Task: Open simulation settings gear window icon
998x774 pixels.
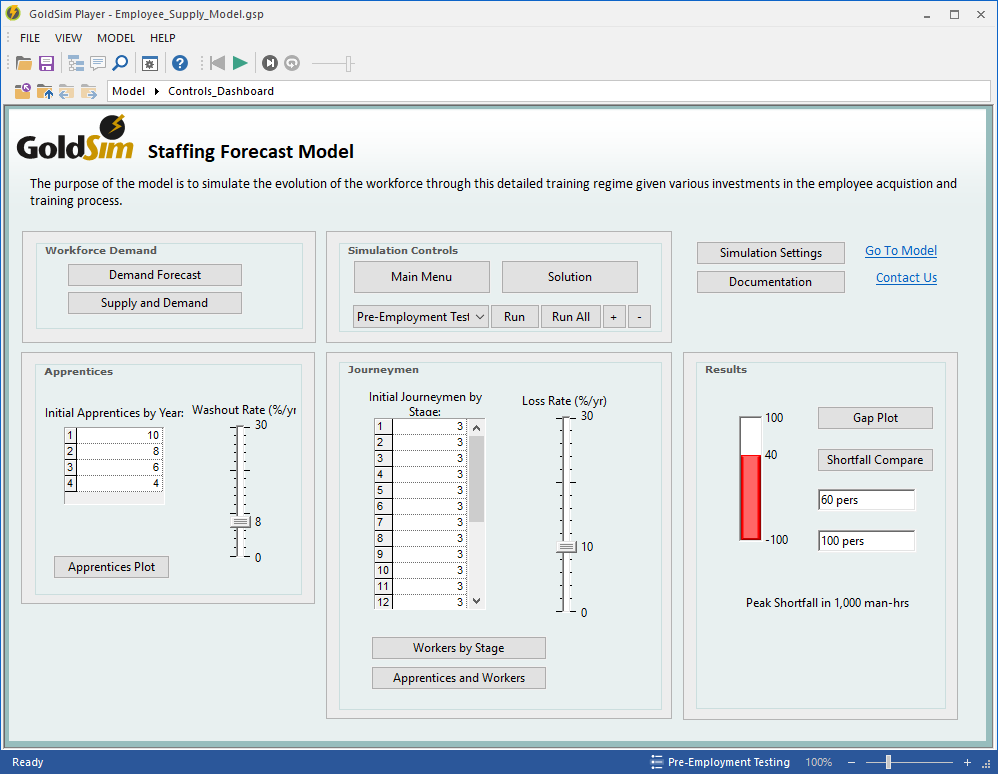Action: click(x=150, y=64)
